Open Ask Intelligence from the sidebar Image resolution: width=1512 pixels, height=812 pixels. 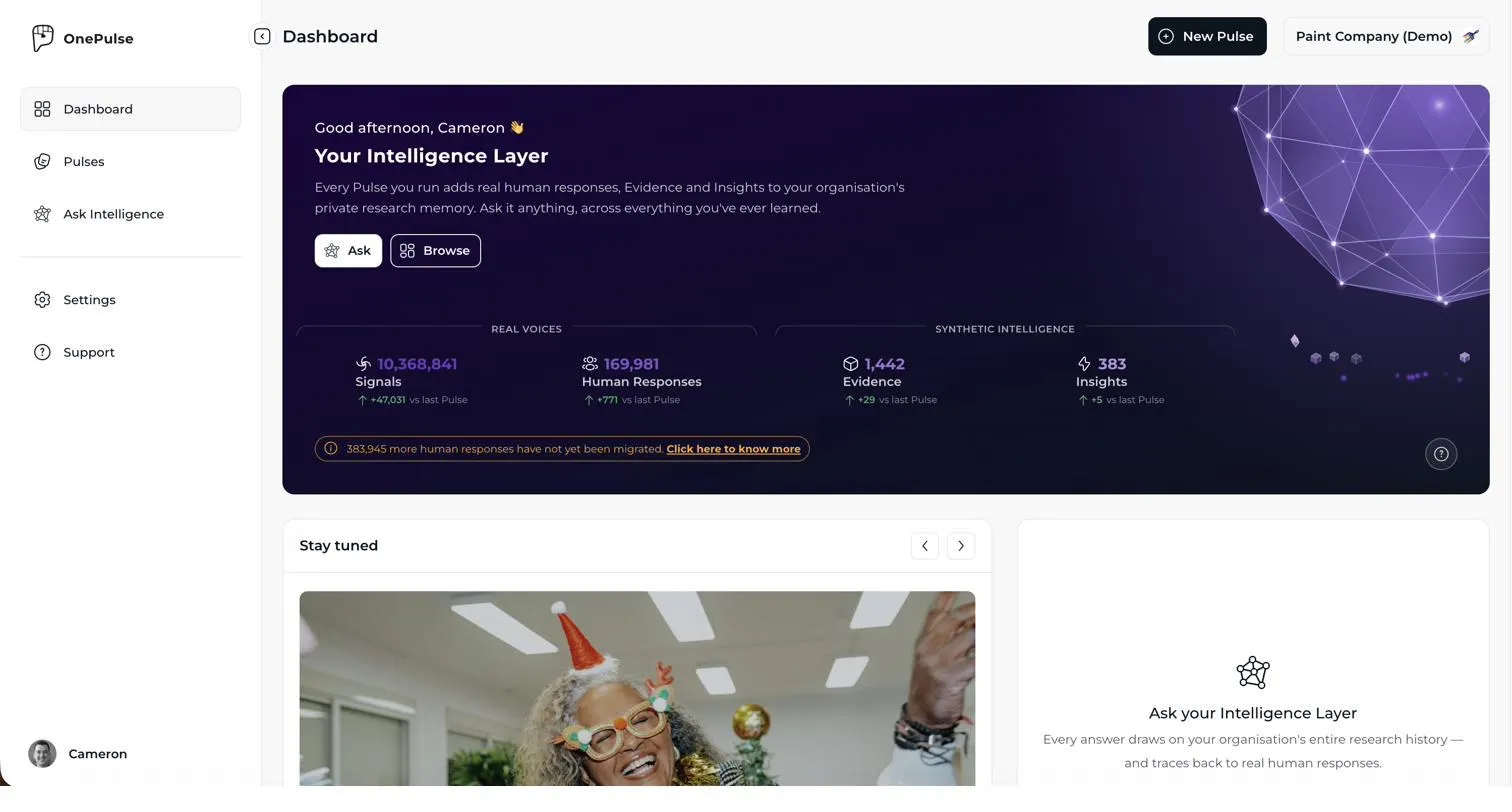130,214
